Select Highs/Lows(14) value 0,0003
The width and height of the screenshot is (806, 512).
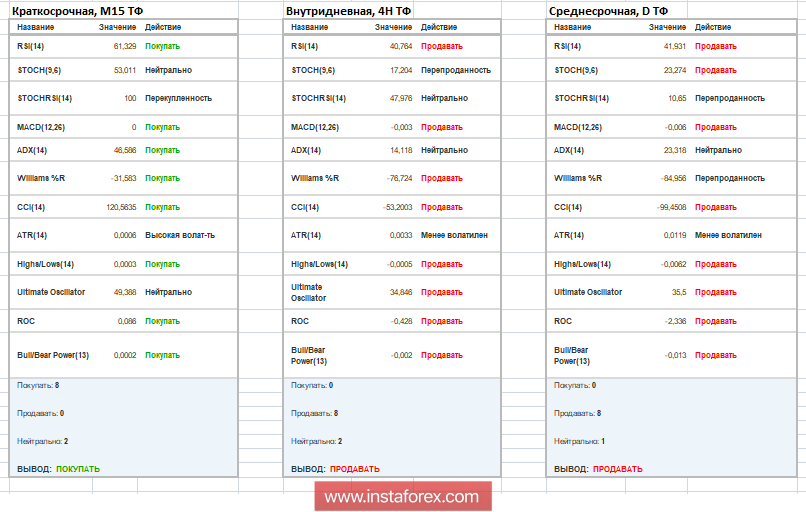pyautogui.click(x=125, y=264)
